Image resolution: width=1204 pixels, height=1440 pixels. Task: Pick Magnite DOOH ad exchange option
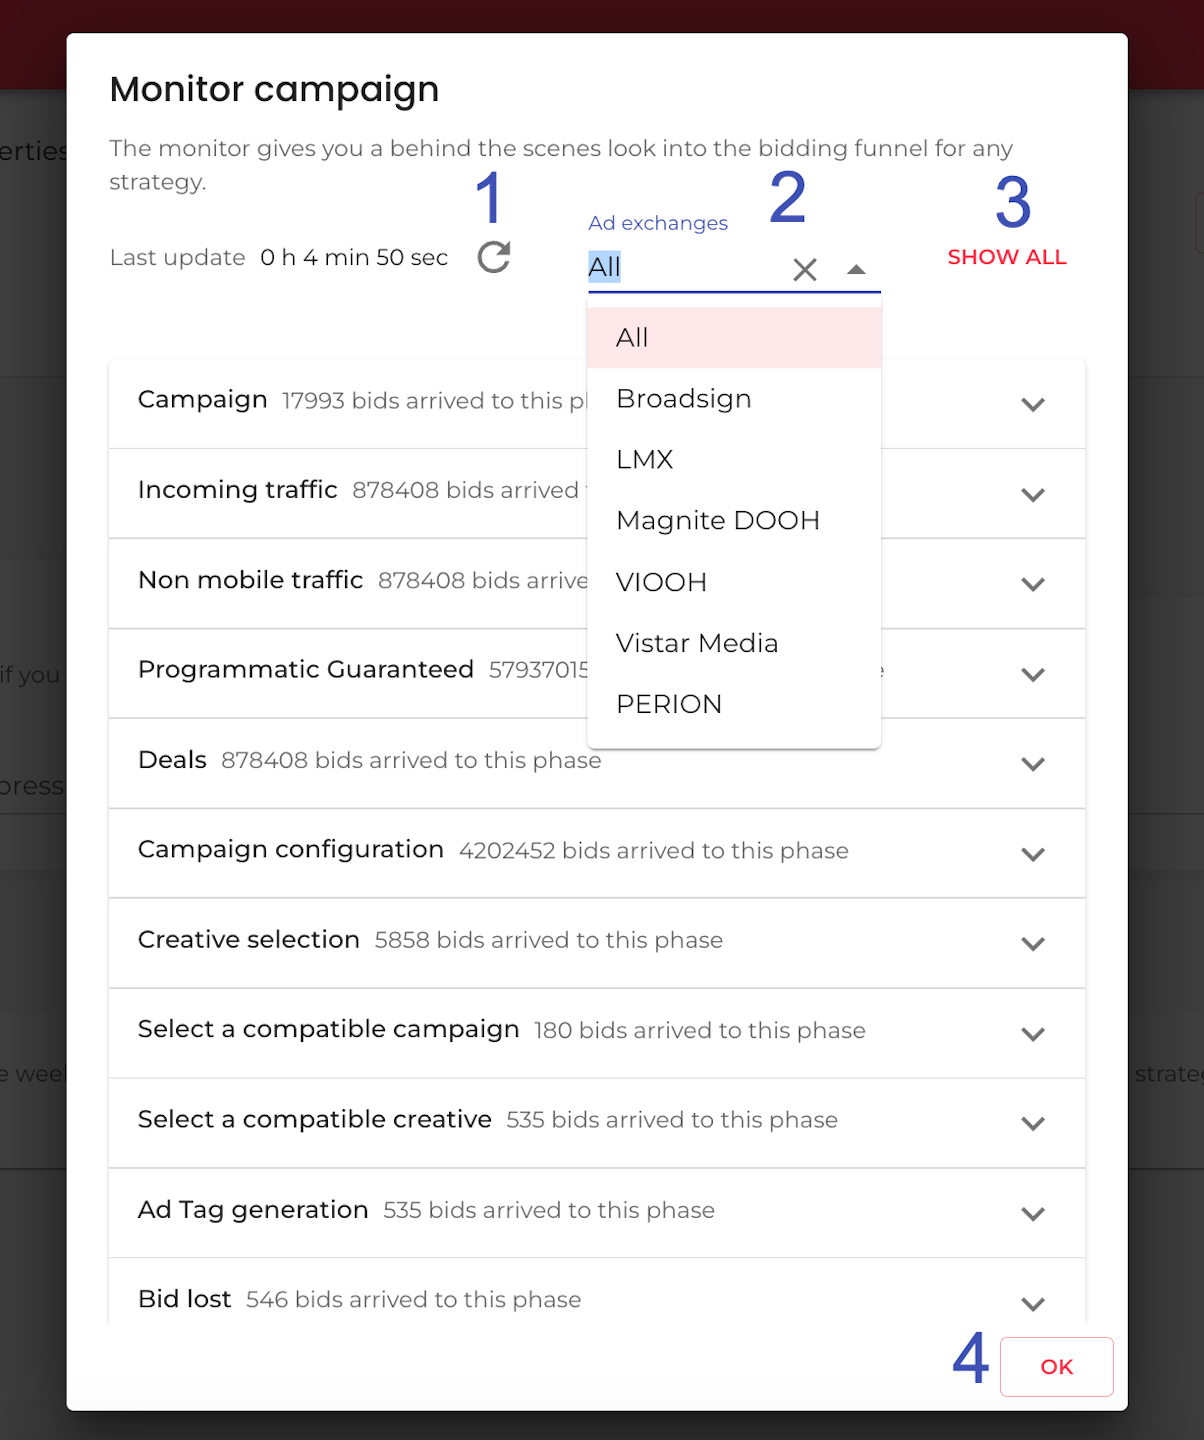click(x=718, y=521)
